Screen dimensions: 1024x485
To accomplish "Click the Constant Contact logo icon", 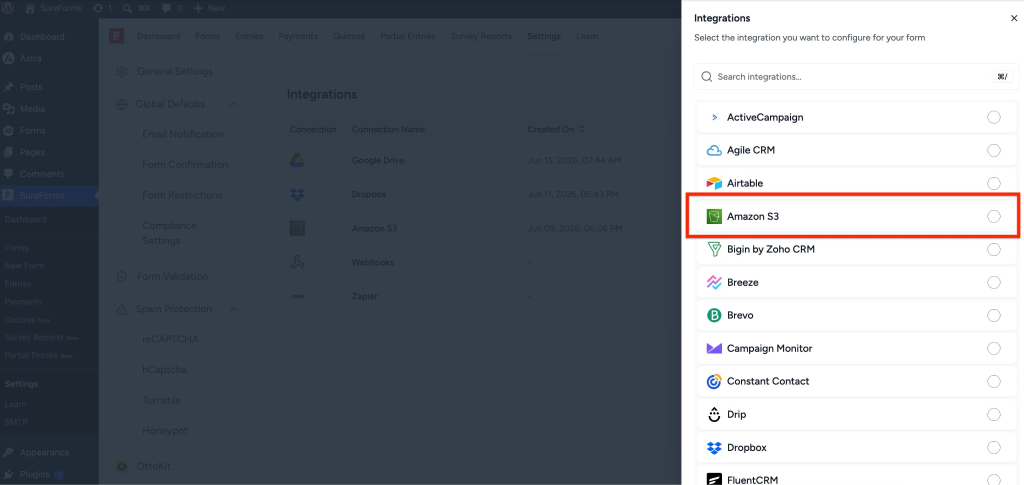I will (x=714, y=381).
